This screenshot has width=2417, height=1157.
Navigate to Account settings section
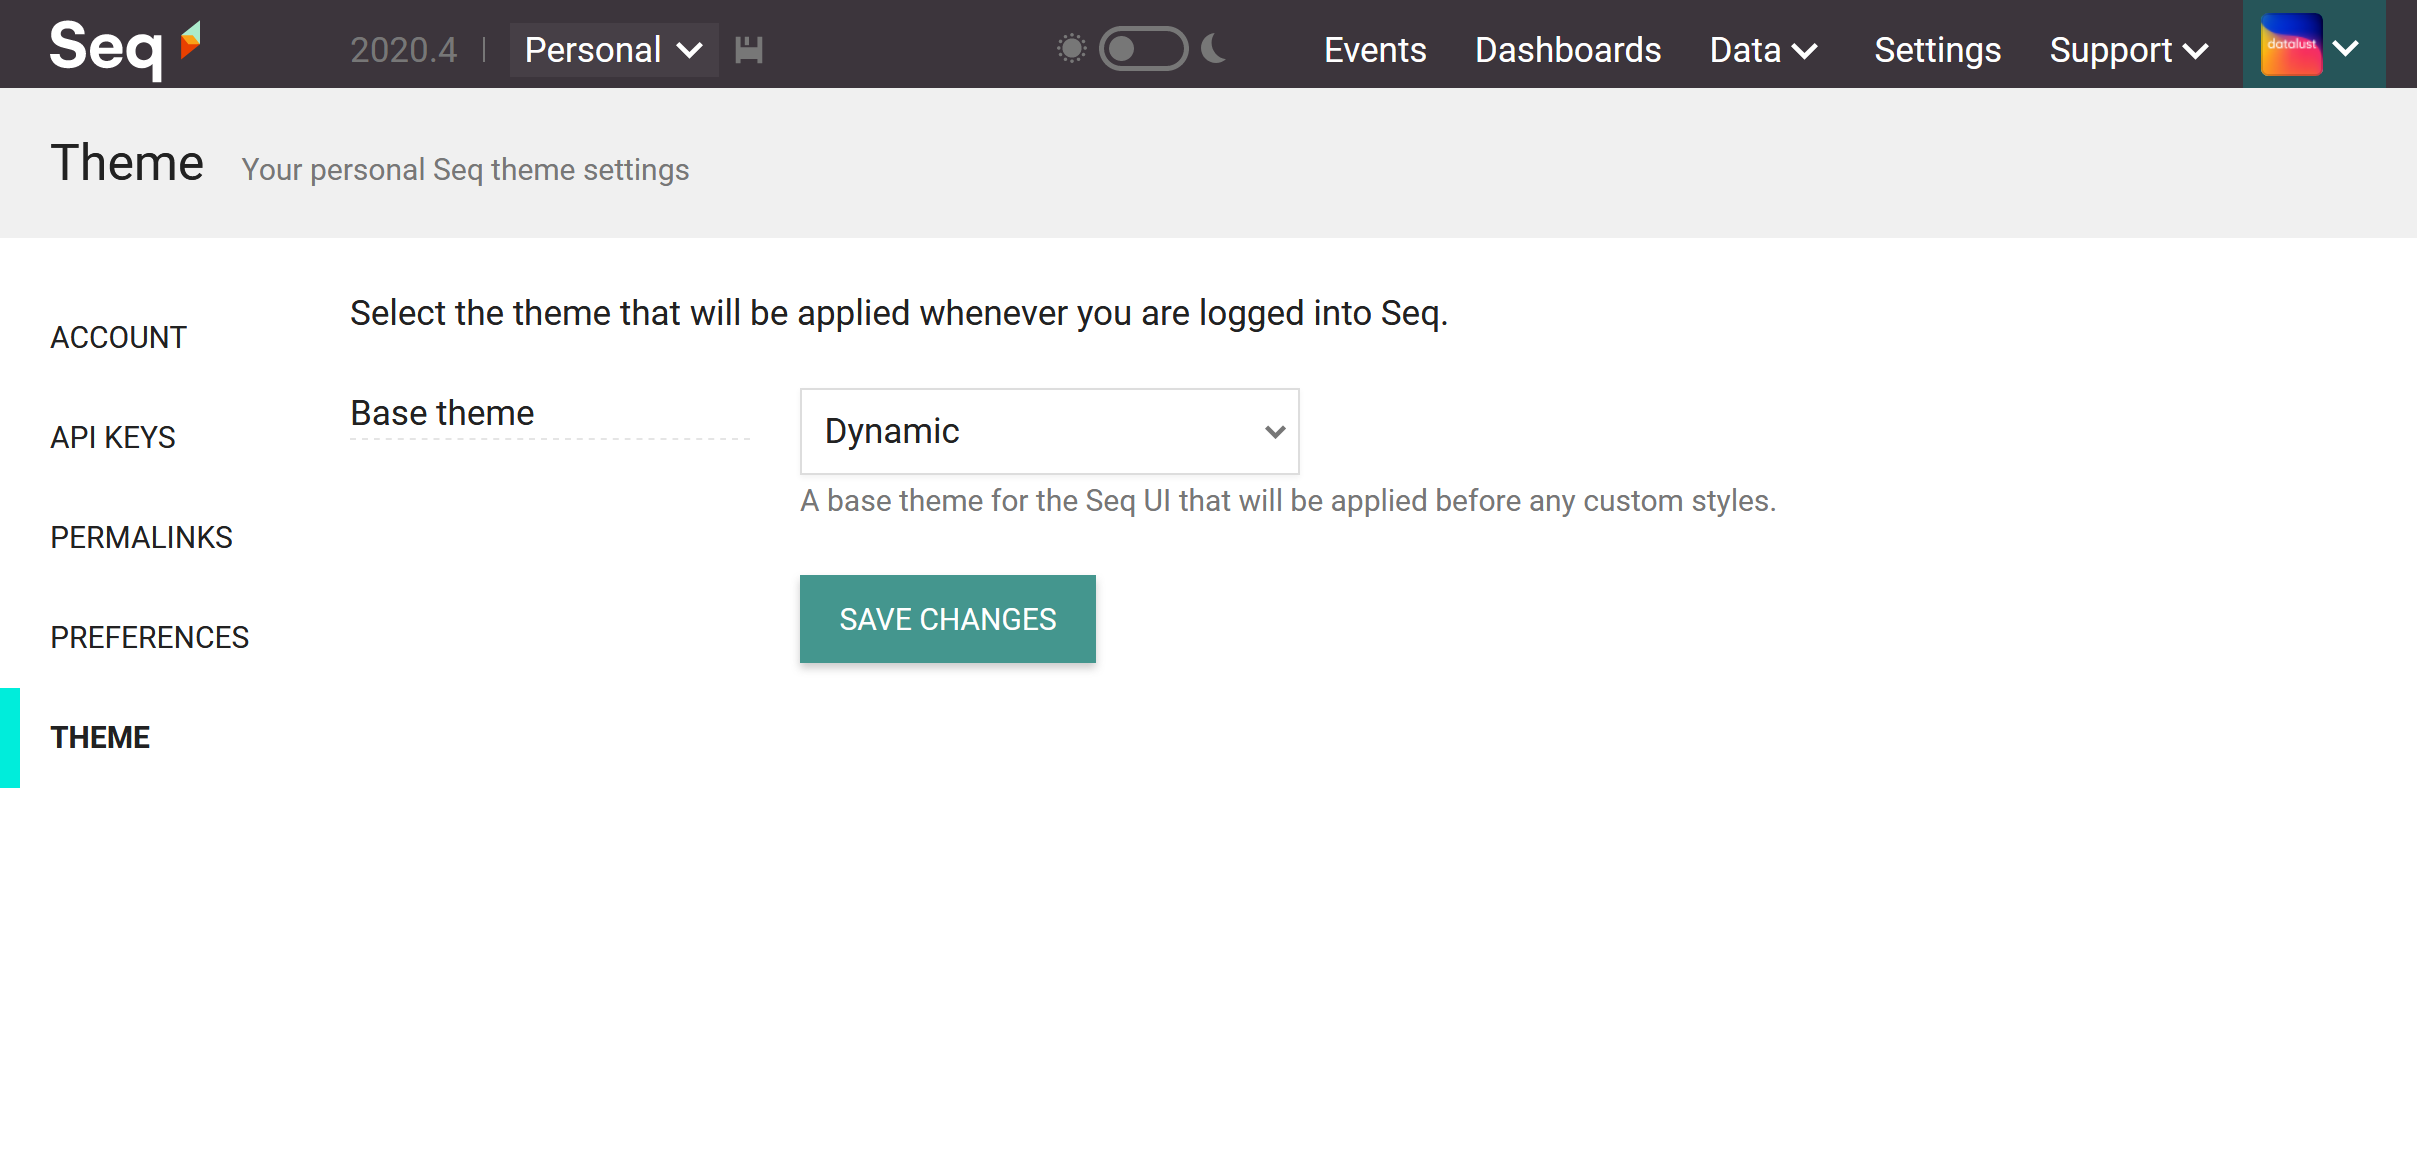pyautogui.click(x=119, y=334)
